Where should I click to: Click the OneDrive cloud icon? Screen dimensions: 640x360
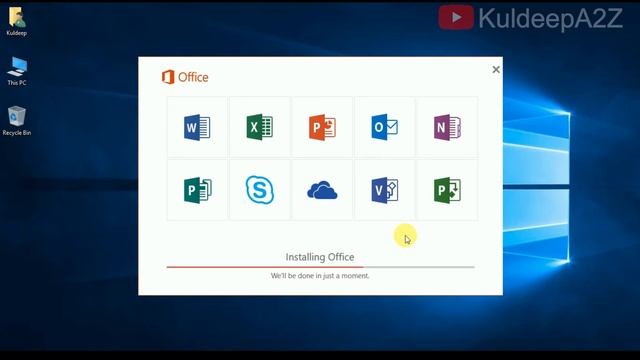click(x=322, y=190)
